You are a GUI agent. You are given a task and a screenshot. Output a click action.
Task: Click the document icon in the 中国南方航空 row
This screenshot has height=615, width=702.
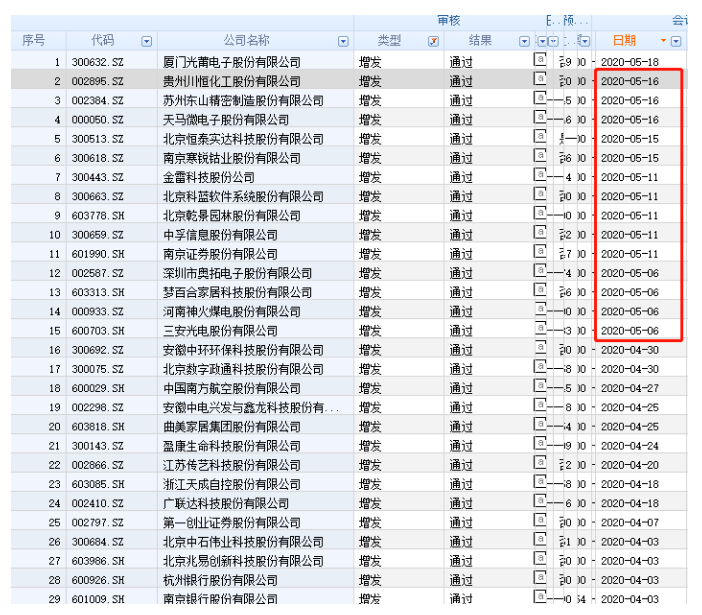pyautogui.click(x=540, y=387)
